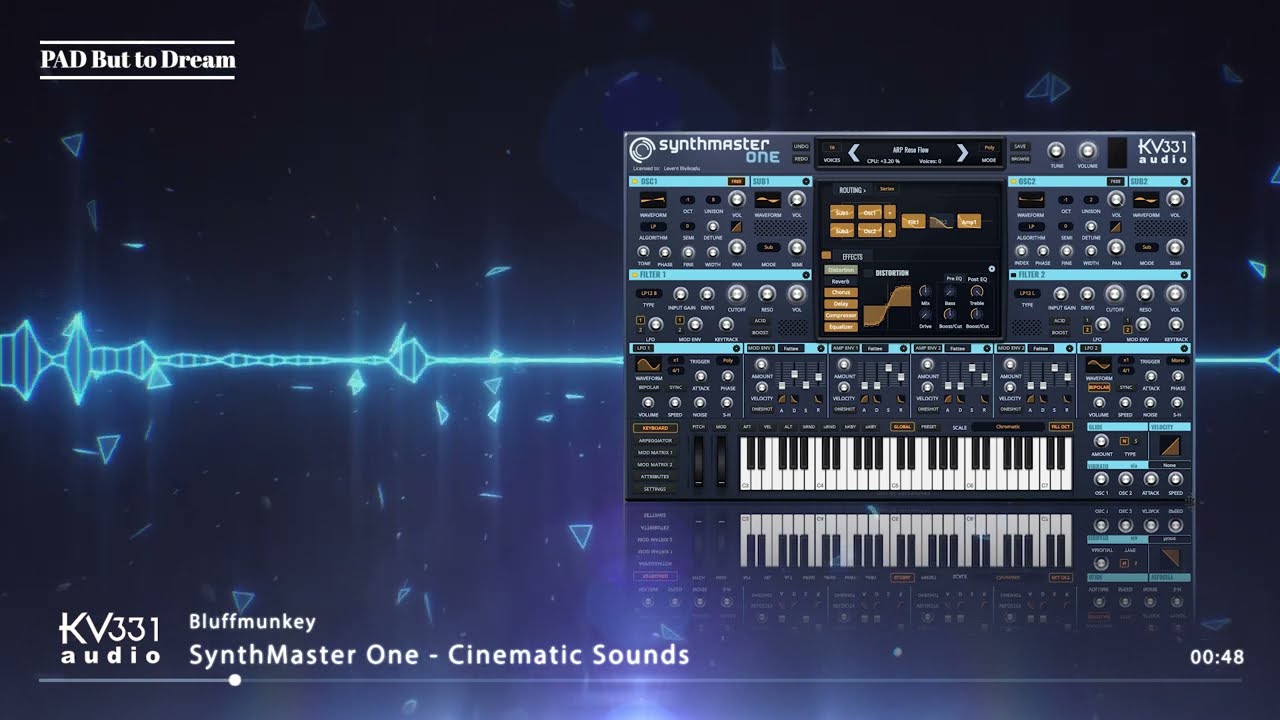Screen dimensions: 1280x720
Task: Open SUB1 mode Sub dropdown
Action: [x=768, y=247]
